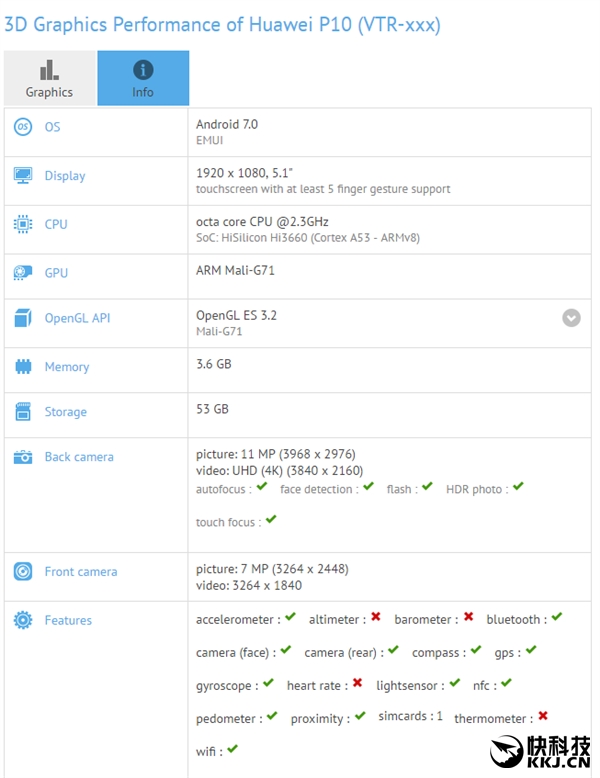The height and width of the screenshot is (778, 600).
Task: Click the Display label
Action: pos(65,176)
